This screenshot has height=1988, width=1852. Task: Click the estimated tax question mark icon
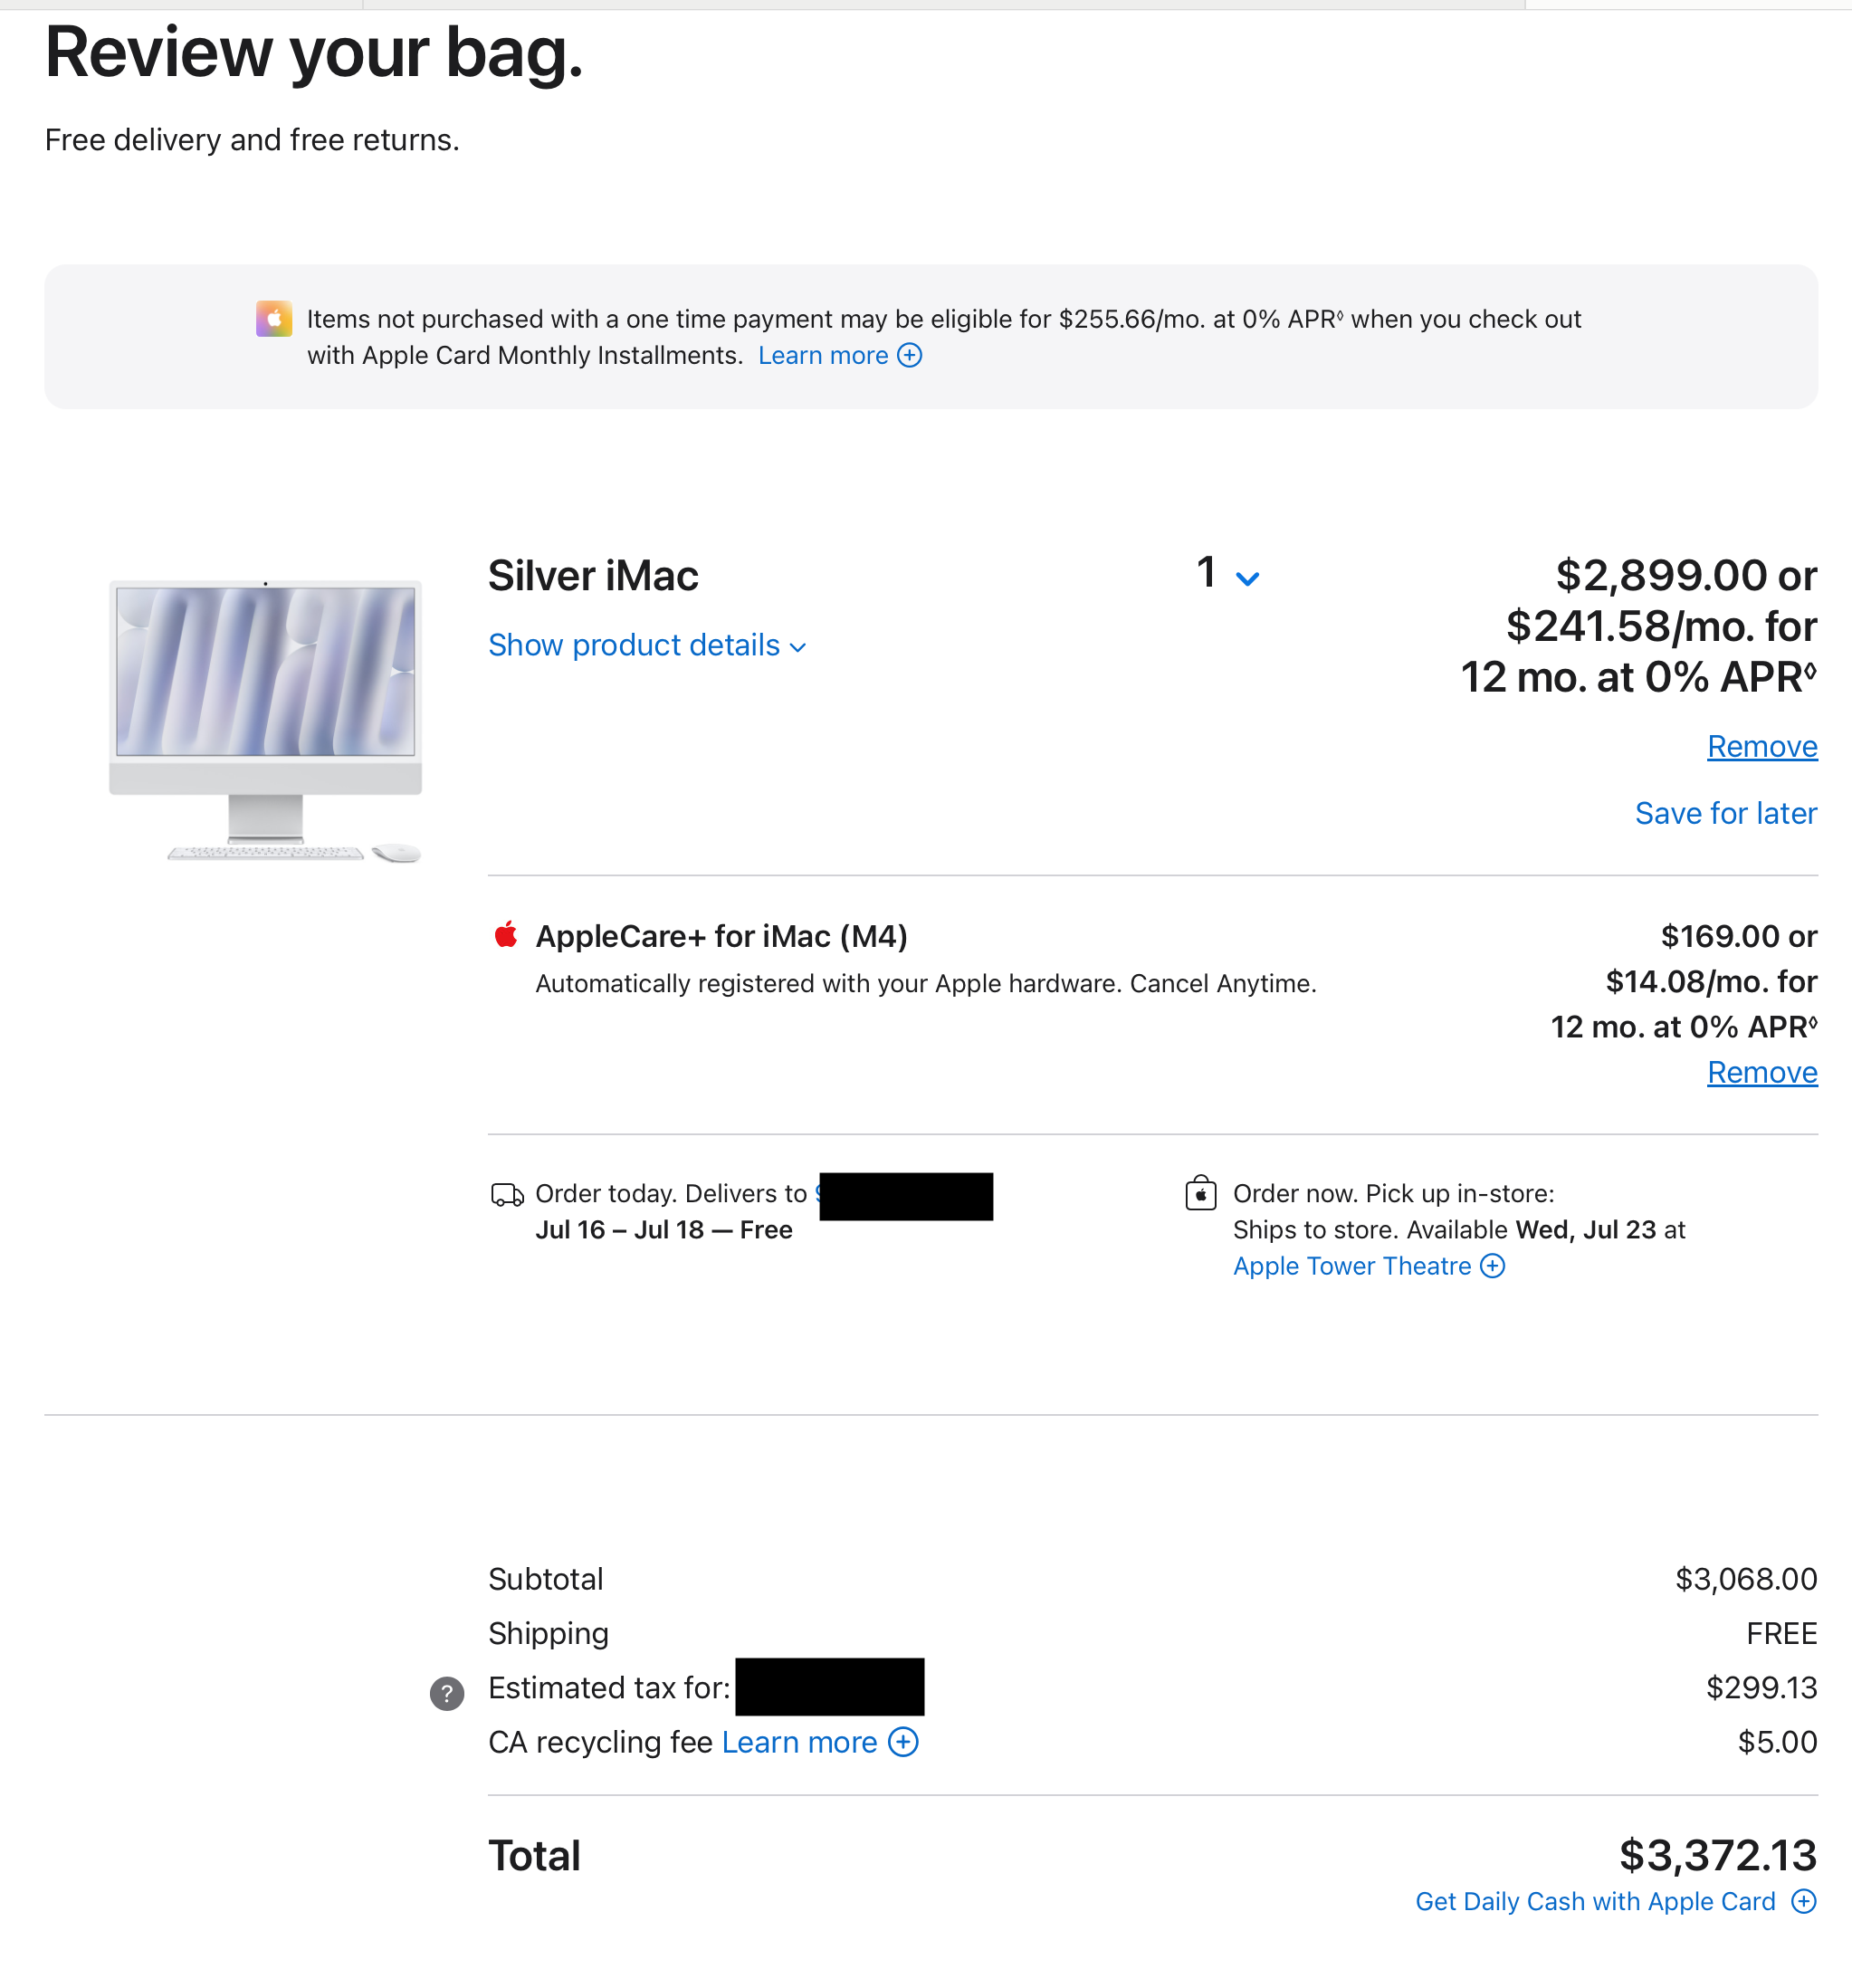tap(447, 1693)
